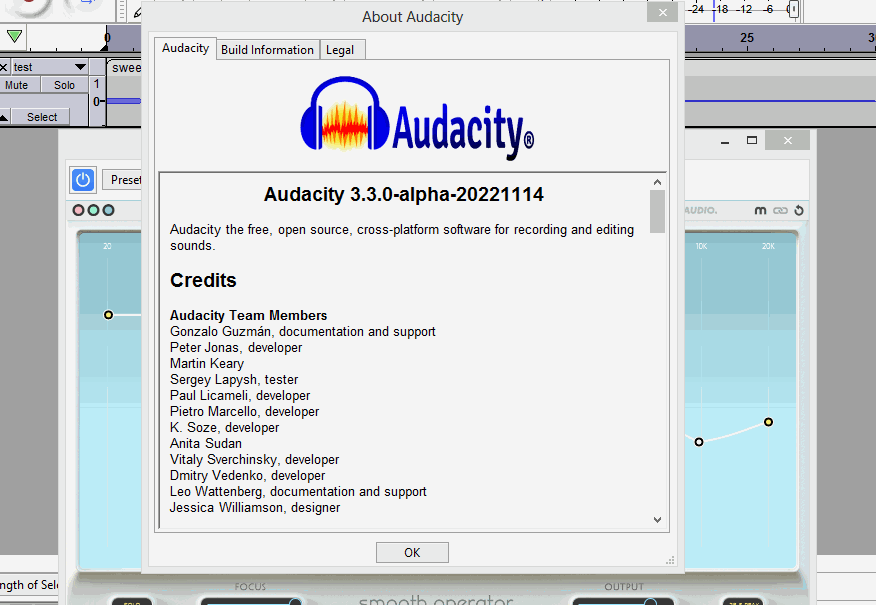Close the test track with X
Screen dimensions: 876x605
pyautogui.click(x=4, y=67)
